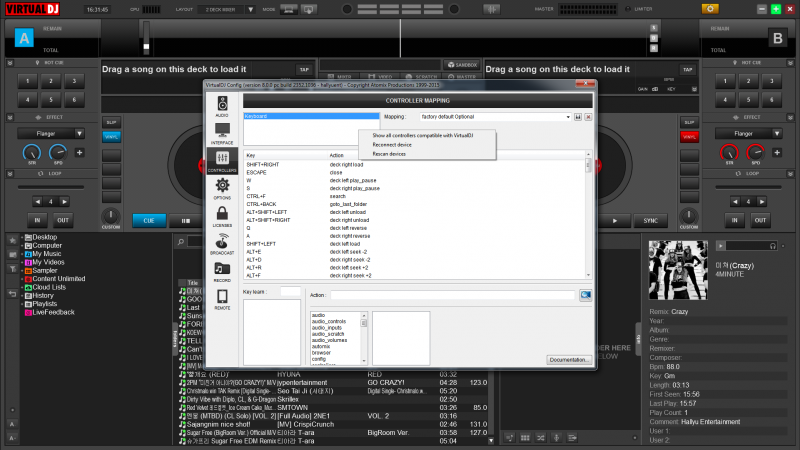Open the Remote config section
The height and width of the screenshot is (450, 800).
(222, 299)
